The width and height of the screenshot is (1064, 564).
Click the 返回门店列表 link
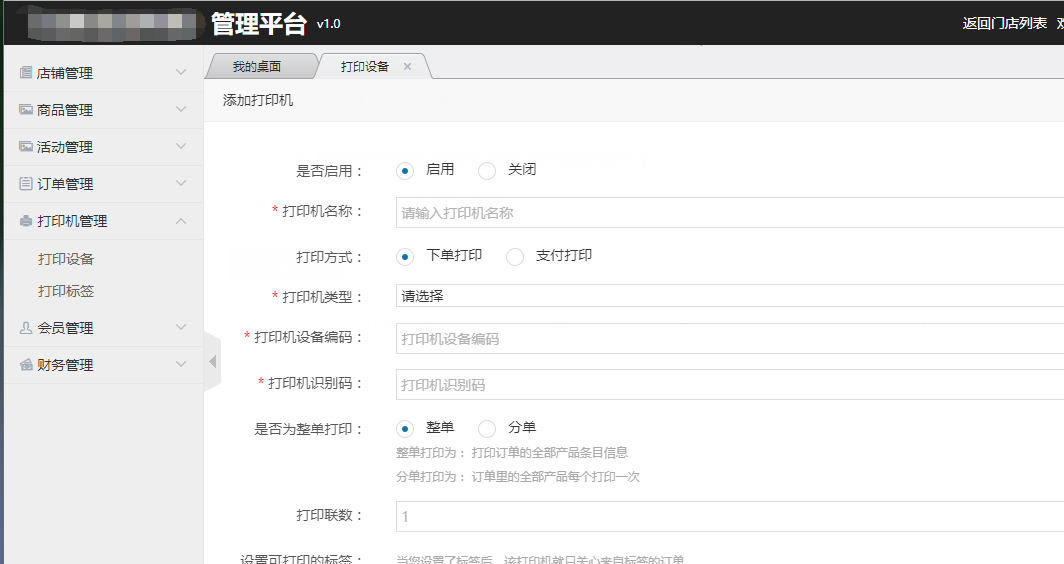[x=1004, y=23]
